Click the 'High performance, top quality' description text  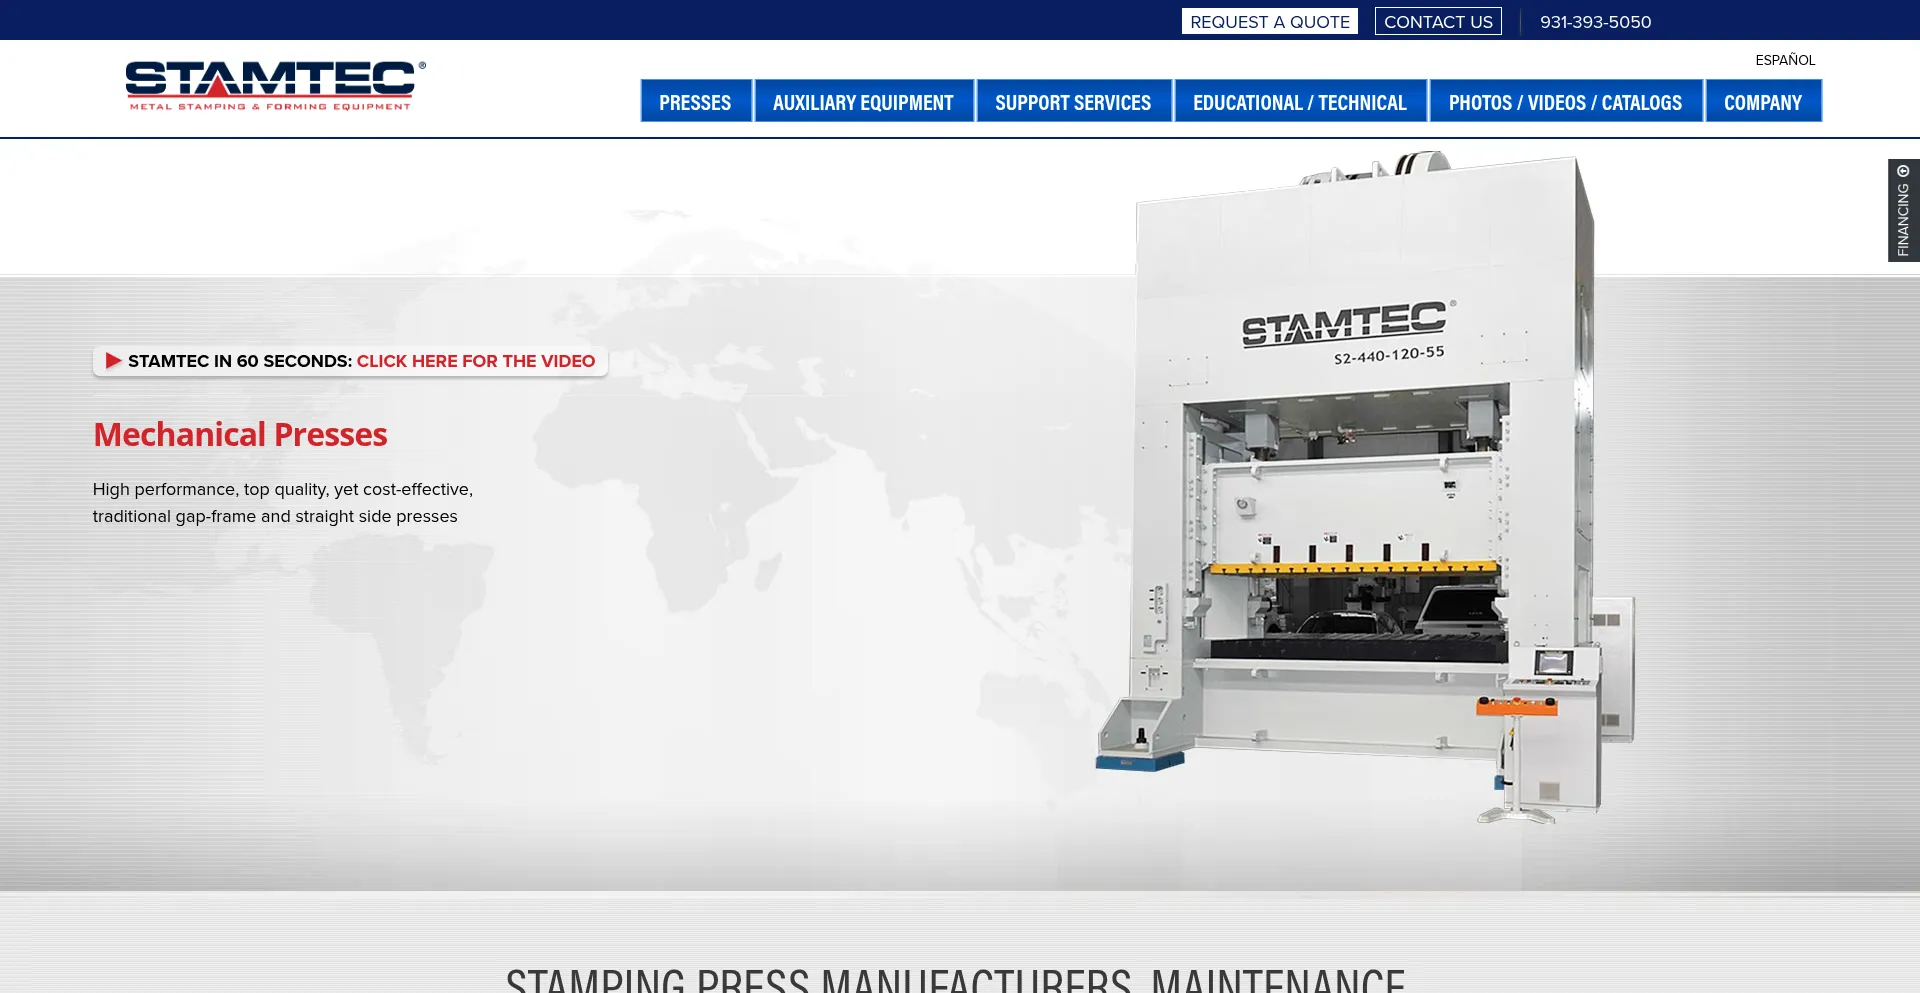(x=283, y=503)
